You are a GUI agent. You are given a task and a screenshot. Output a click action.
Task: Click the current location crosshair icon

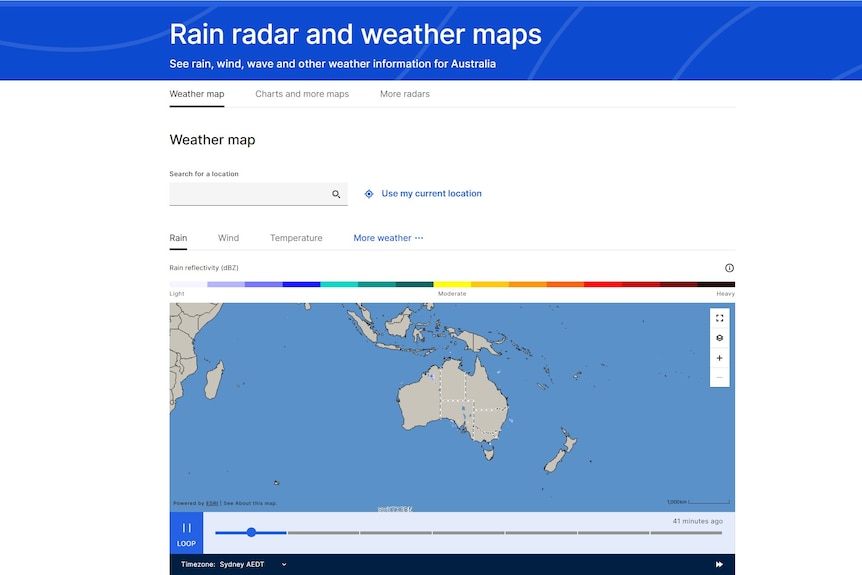369,194
